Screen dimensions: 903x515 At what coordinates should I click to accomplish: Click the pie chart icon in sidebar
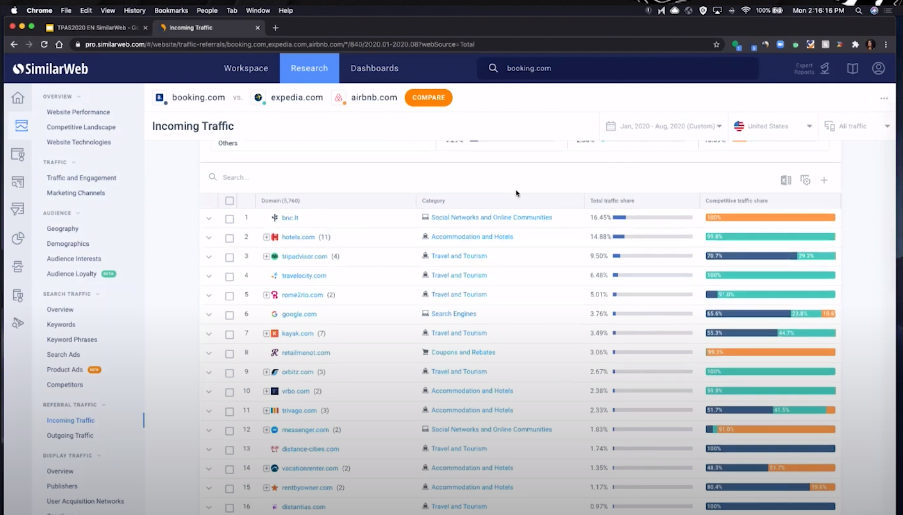(x=17, y=239)
